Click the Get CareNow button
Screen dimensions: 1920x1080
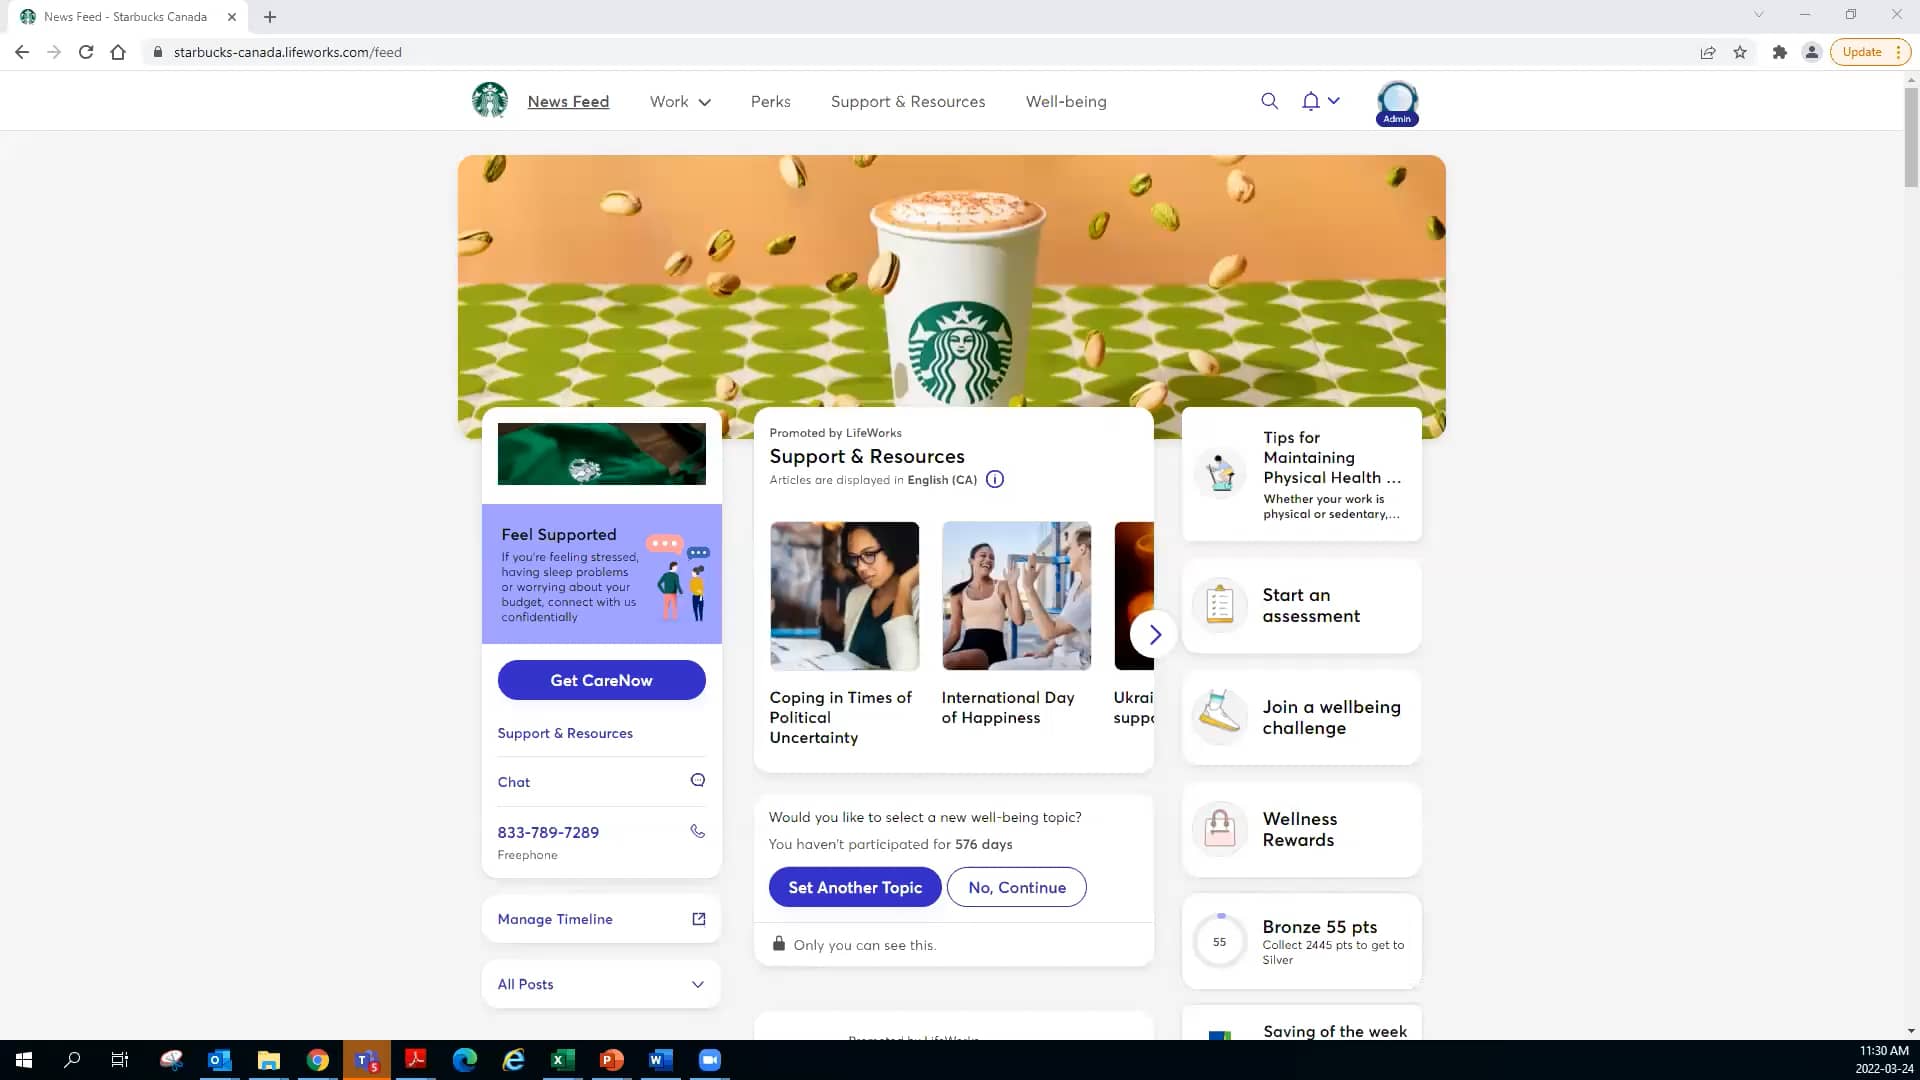tap(601, 680)
